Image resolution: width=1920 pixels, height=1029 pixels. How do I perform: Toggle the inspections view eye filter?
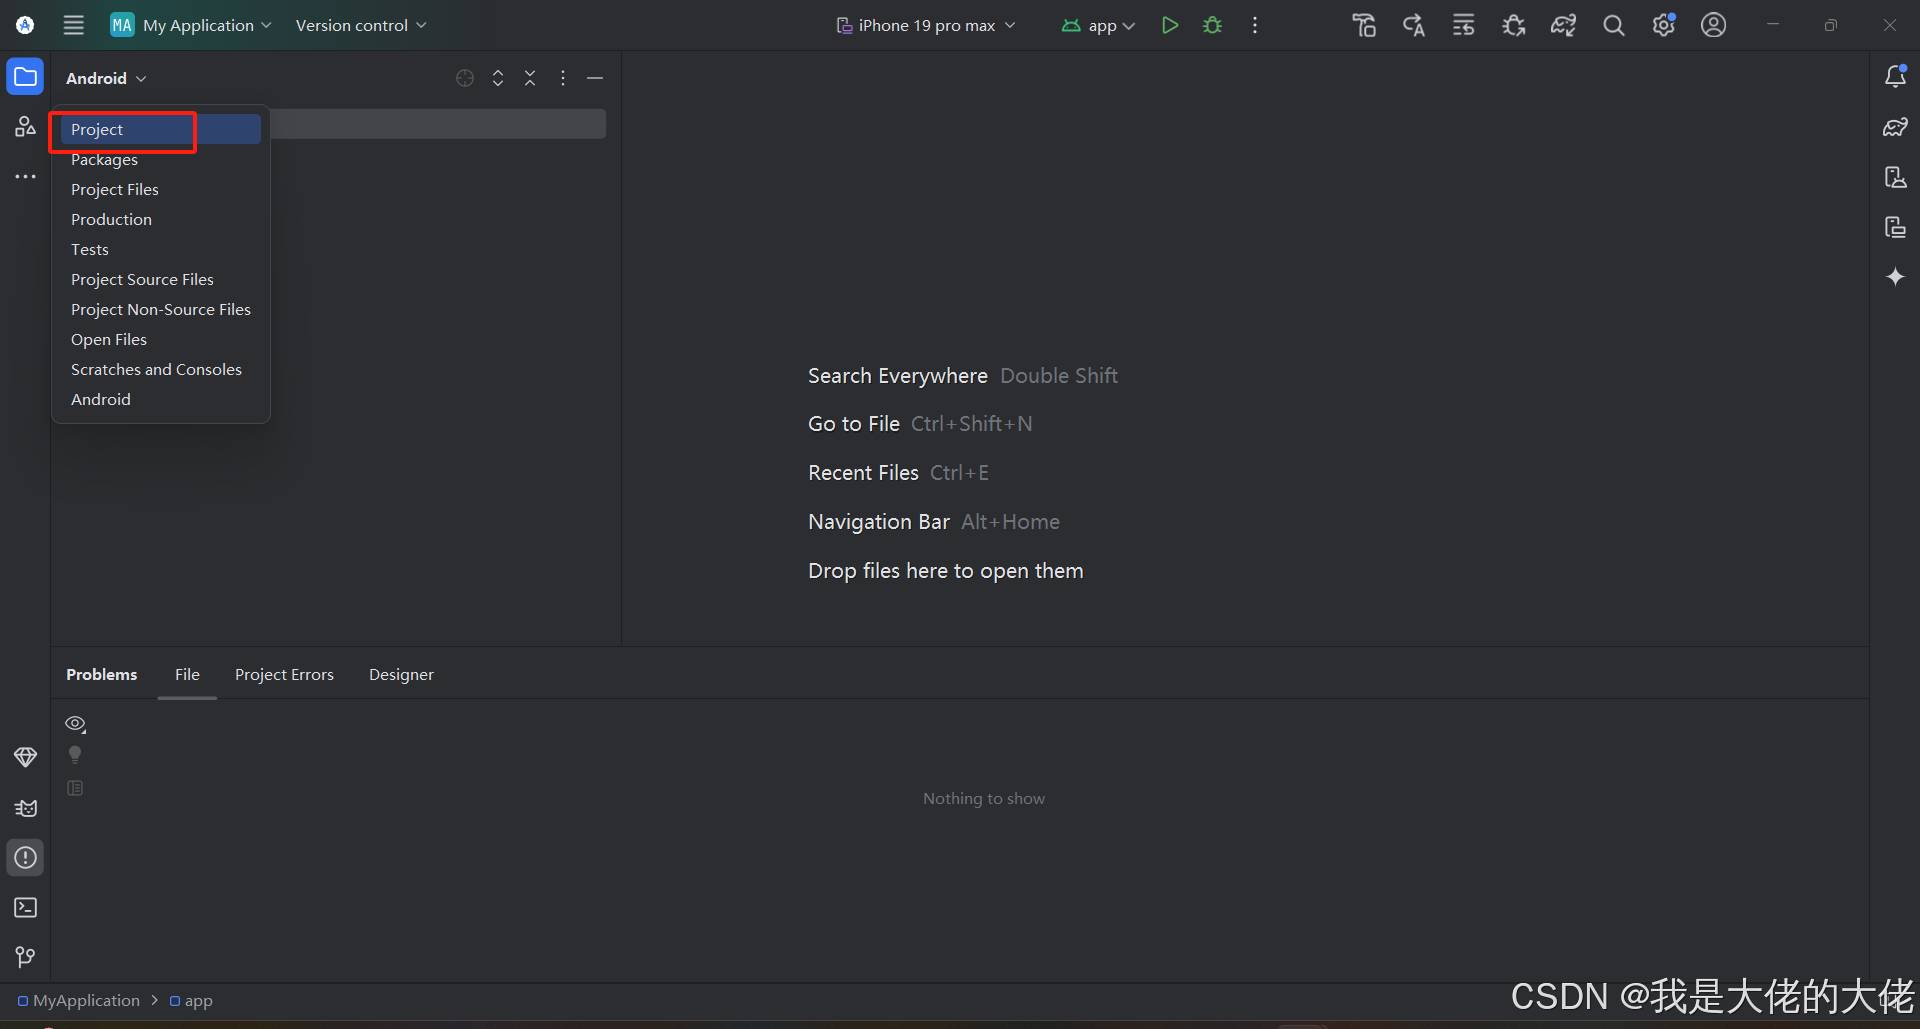(75, 723)
